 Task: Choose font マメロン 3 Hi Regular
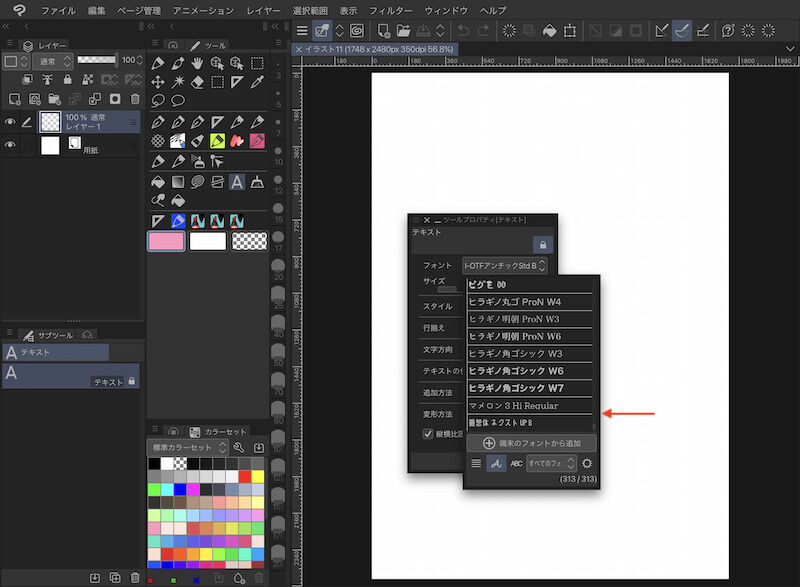point(530,405)
